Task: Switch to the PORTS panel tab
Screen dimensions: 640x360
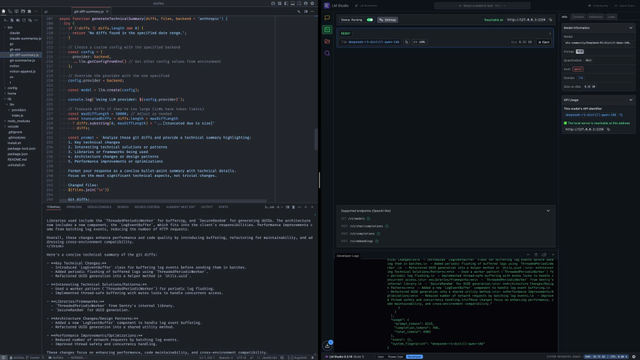Action: pyautogui.click(x=223, y=207)
